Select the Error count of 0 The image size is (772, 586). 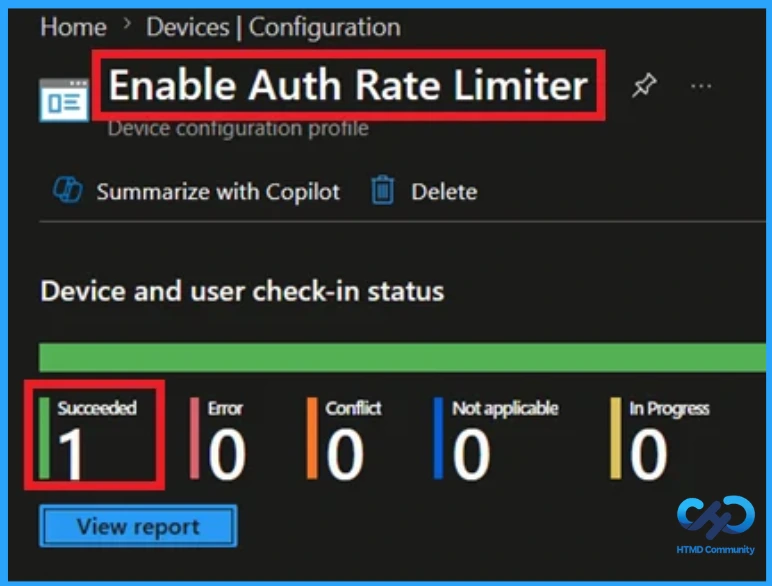click(226, 454)
